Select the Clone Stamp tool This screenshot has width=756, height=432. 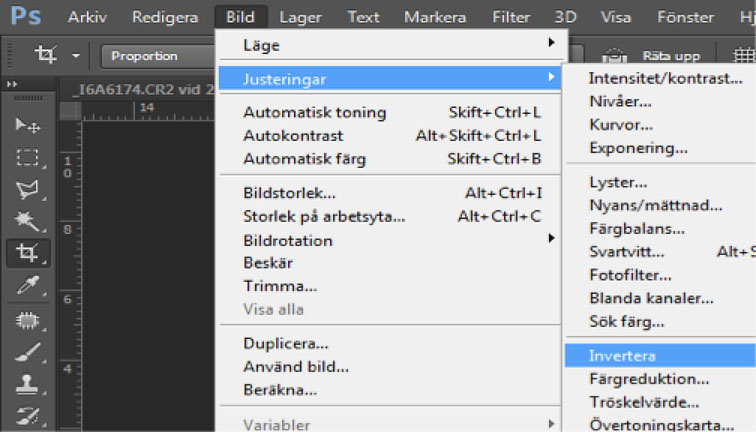coord(27,385)
